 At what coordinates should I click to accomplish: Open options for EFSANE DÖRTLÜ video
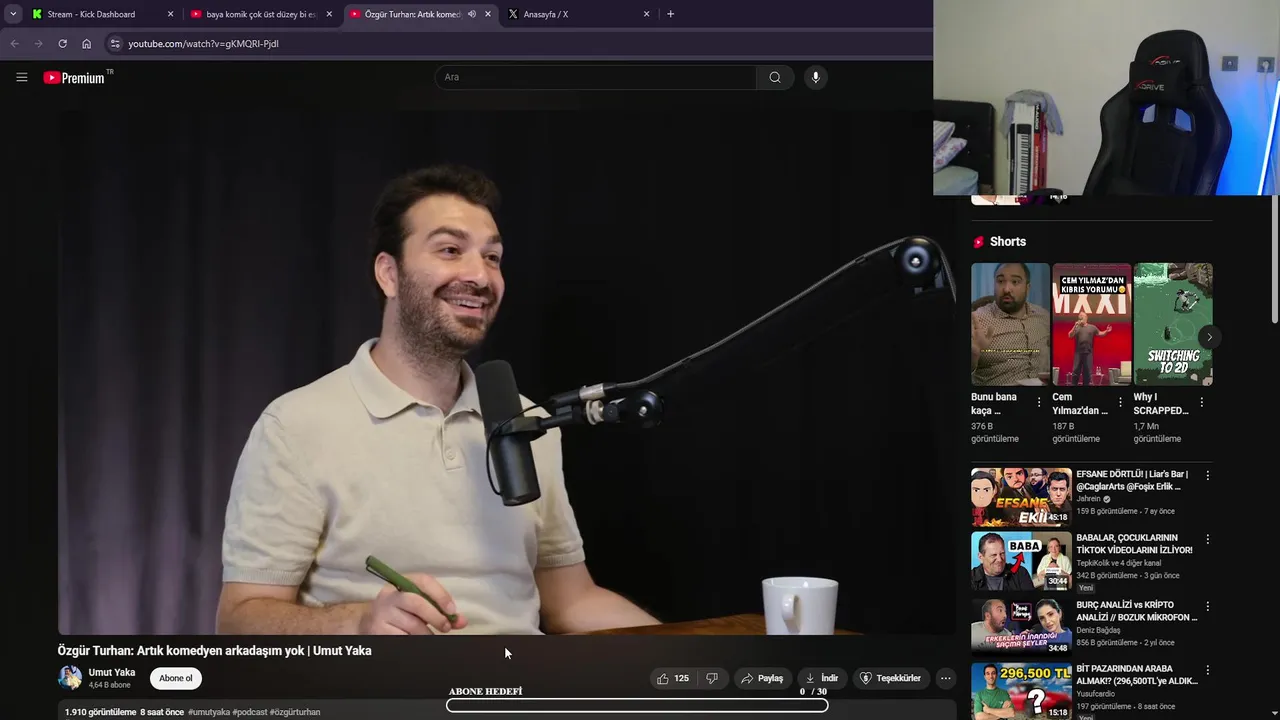coord(1207,476)
